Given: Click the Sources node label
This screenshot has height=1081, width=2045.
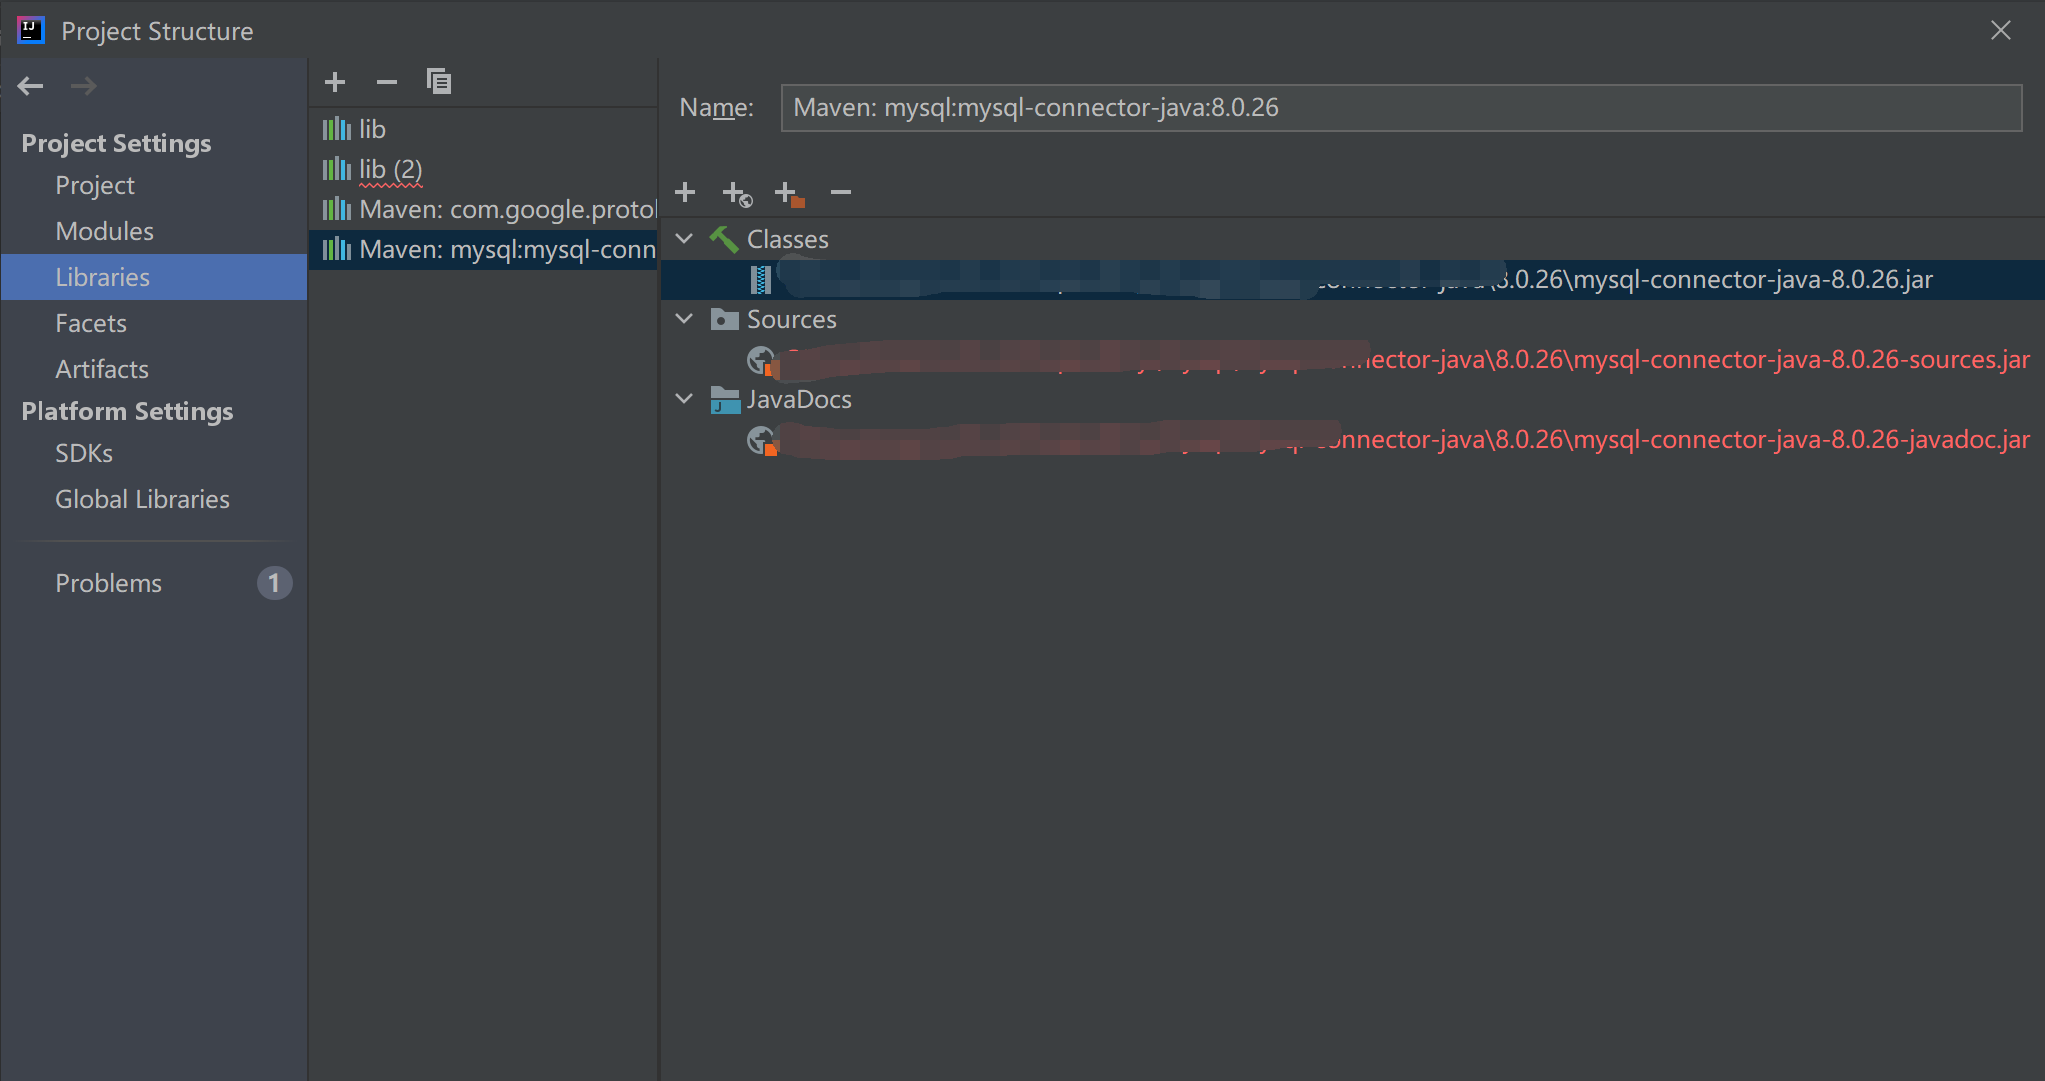Looking at the screenshot, I should pyautogui.click(x=792, y=319).
